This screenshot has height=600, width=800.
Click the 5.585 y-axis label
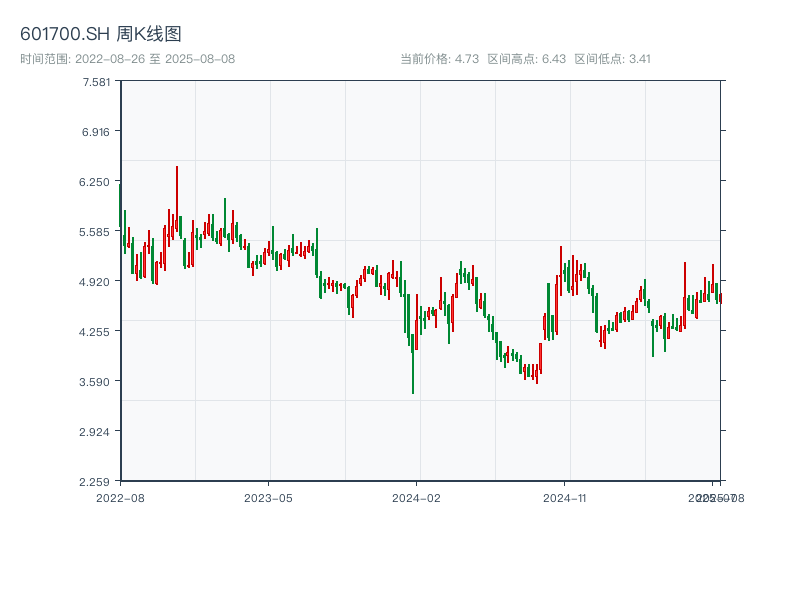pyautogui.click(x=97, y=232)
